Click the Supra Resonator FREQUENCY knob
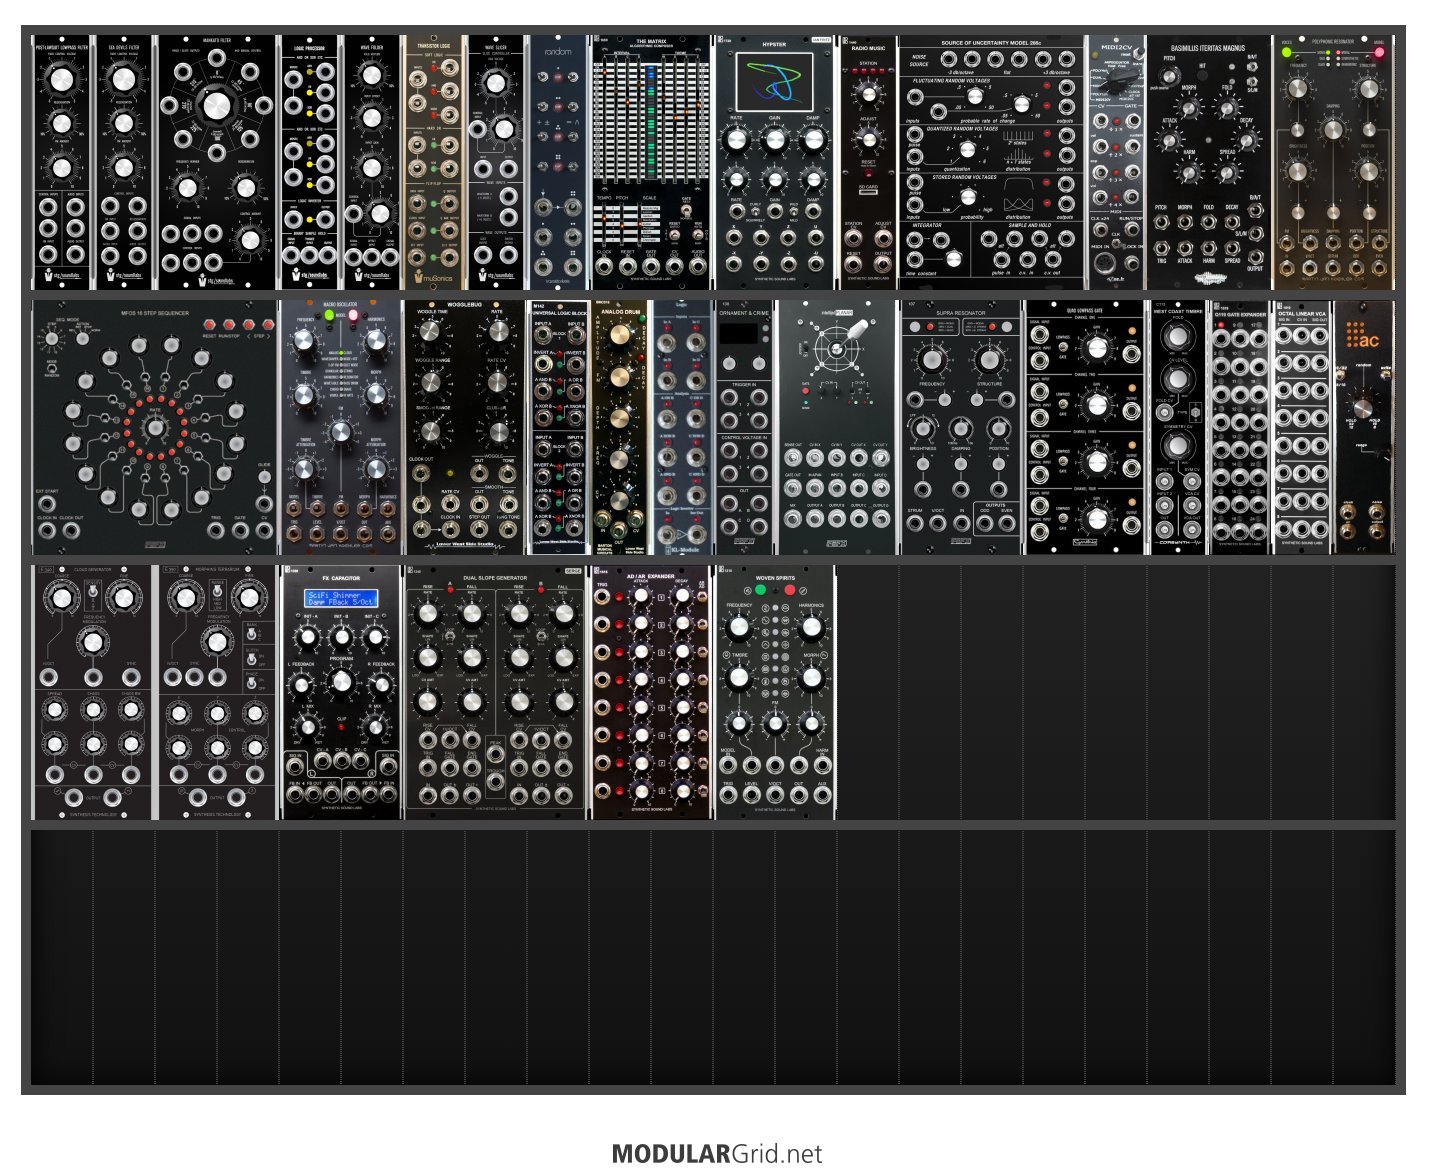Viewport: 1436px width, 1175px height. [932, 360]
